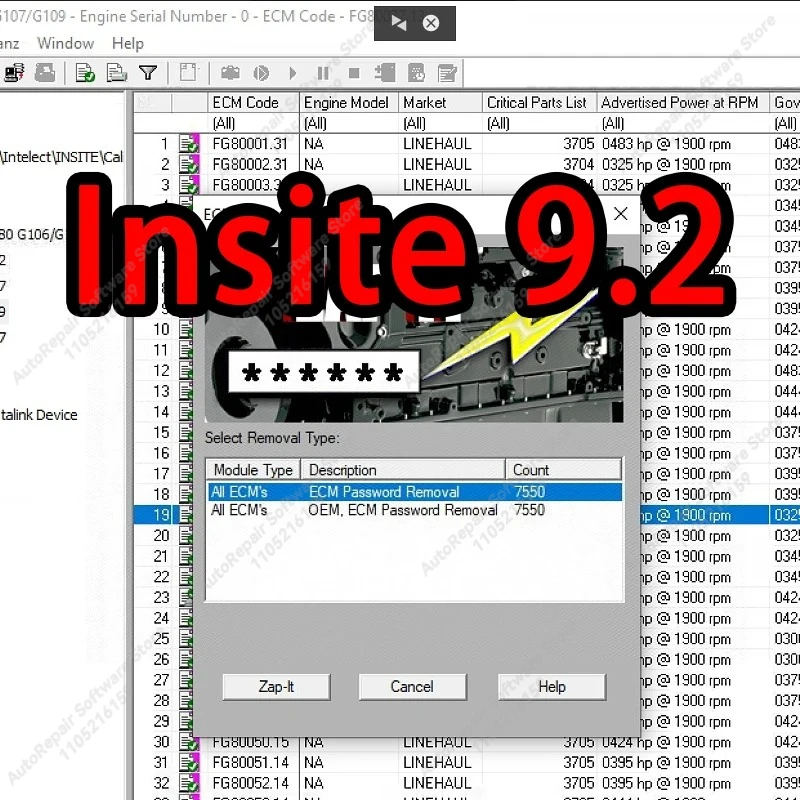Click the plain play arrow in toolbar
This screenshot has width=800, height=800.
click(x=292, y=73)
